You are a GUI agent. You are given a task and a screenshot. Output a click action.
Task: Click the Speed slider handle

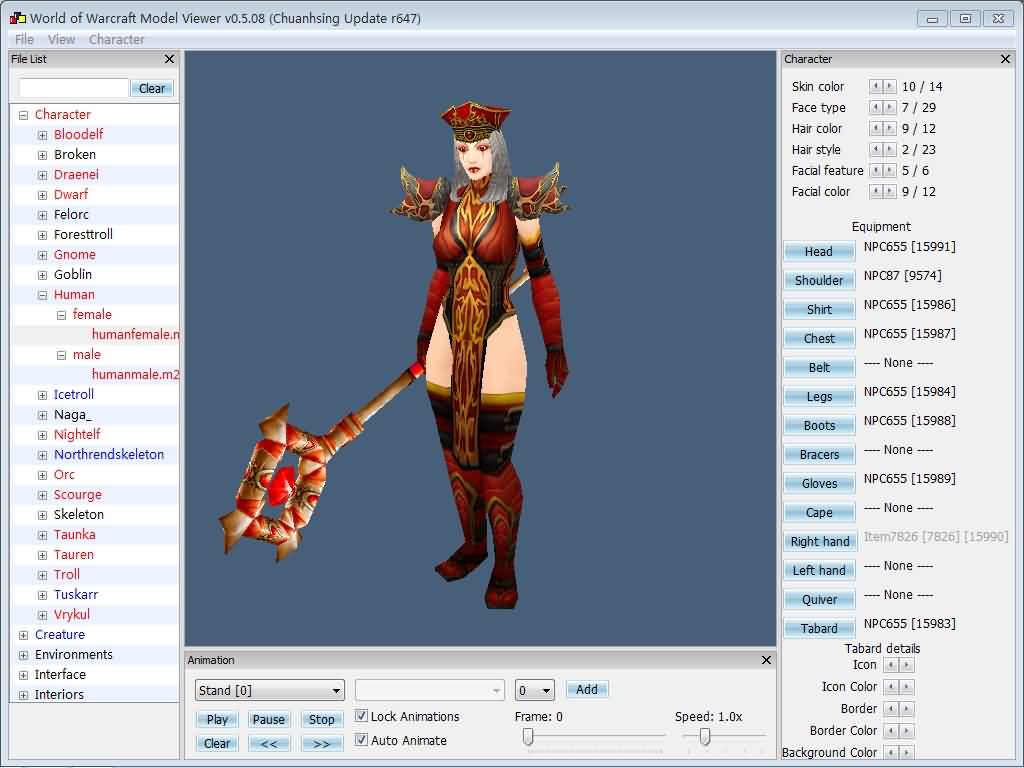pos(705,737)
